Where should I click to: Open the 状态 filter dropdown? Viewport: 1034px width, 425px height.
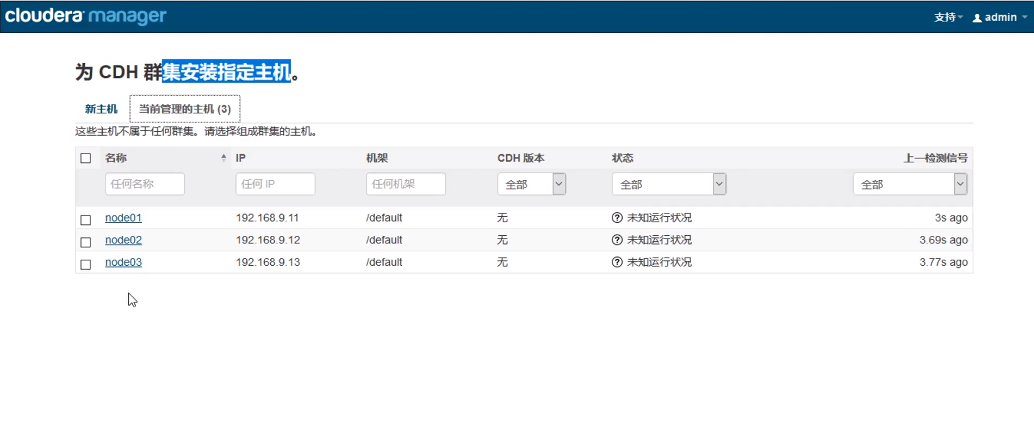pos(669,185)
